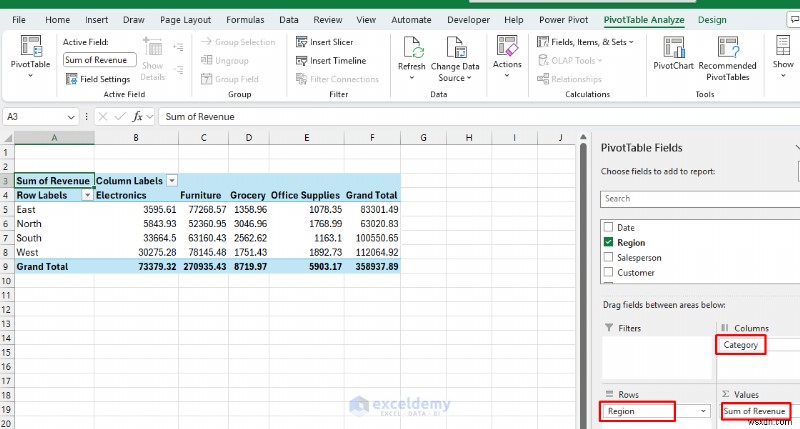Expand the Actions dropdown arrow
This screenshot has width=800, height=429.
[x=507, y=75]
